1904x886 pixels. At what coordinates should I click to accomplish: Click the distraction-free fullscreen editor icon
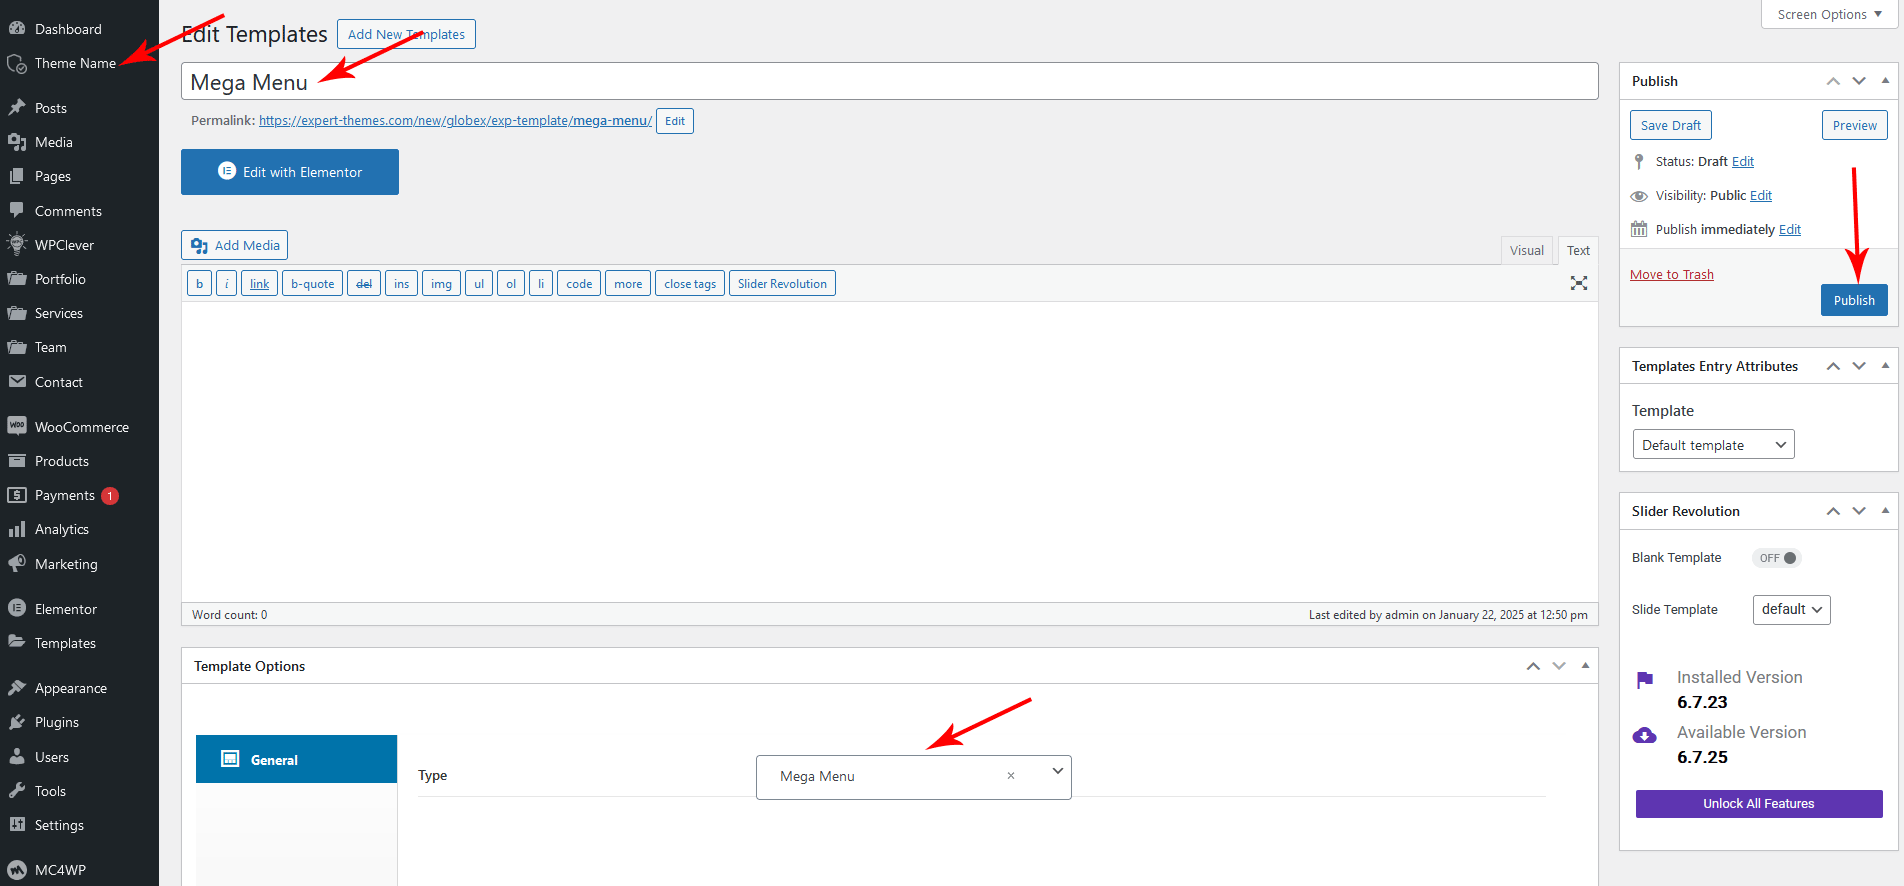point(1578,283)
